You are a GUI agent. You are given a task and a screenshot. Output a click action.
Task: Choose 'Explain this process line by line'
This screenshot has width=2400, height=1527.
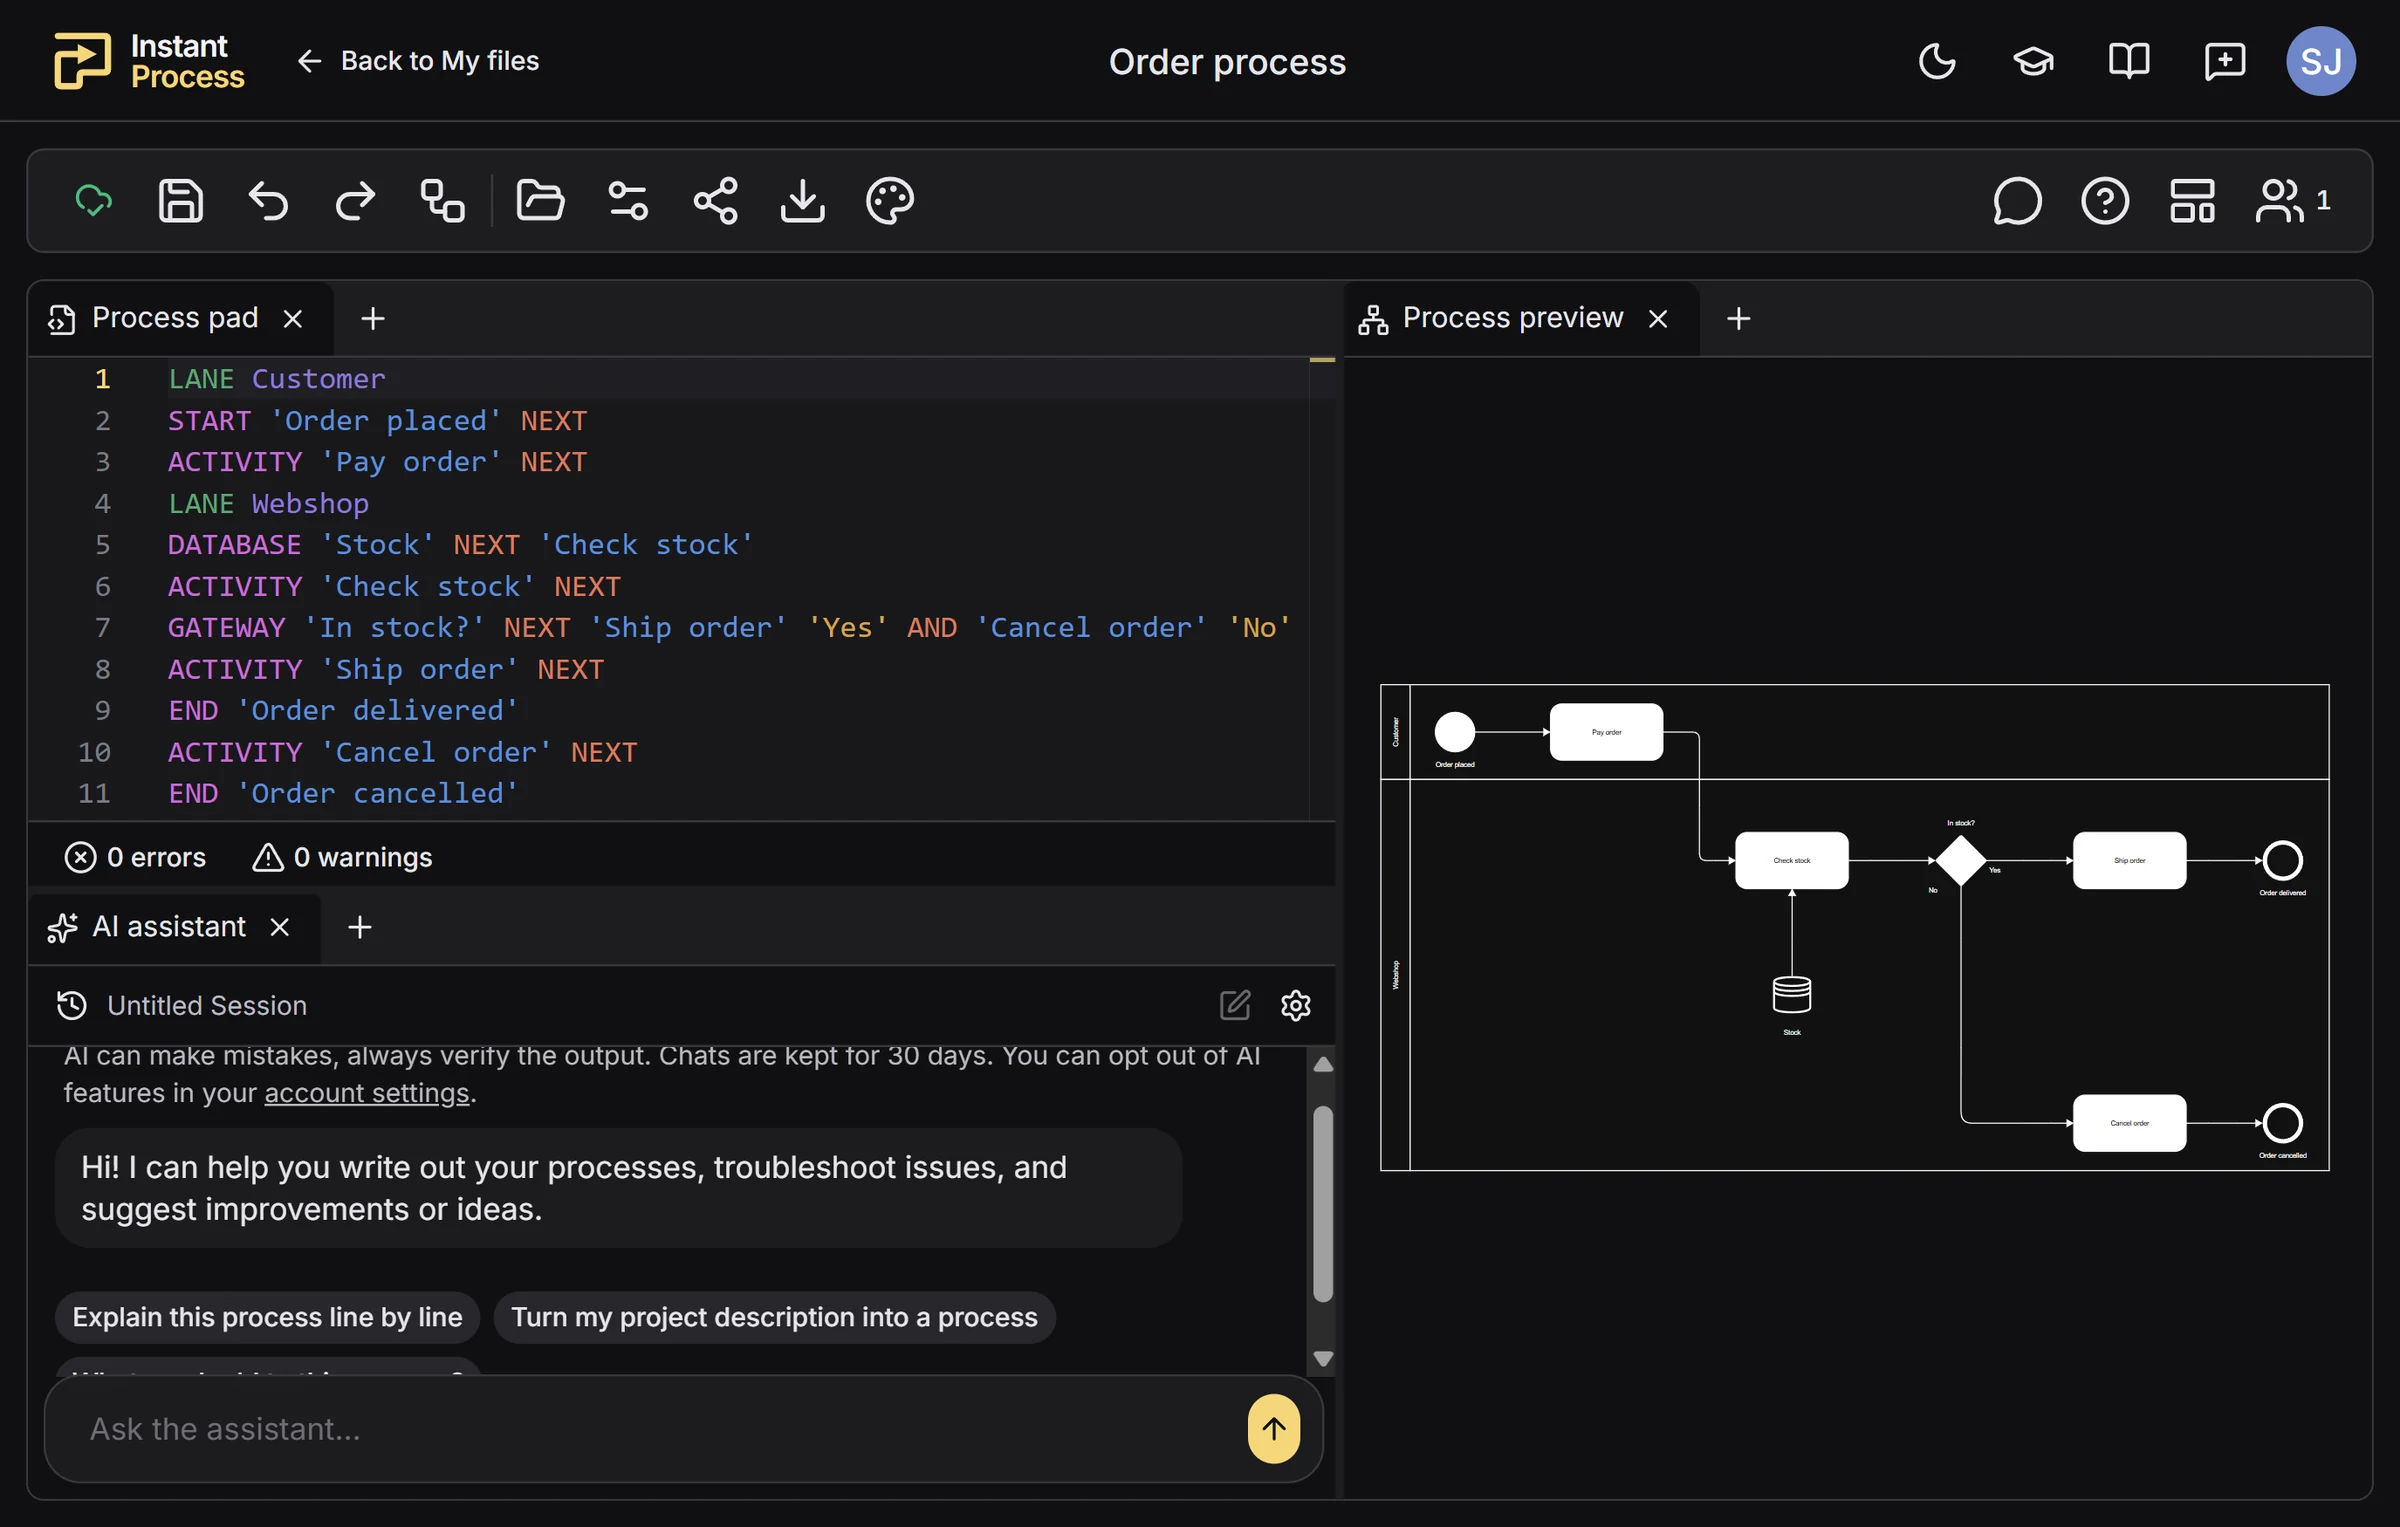pos(267,1317)
